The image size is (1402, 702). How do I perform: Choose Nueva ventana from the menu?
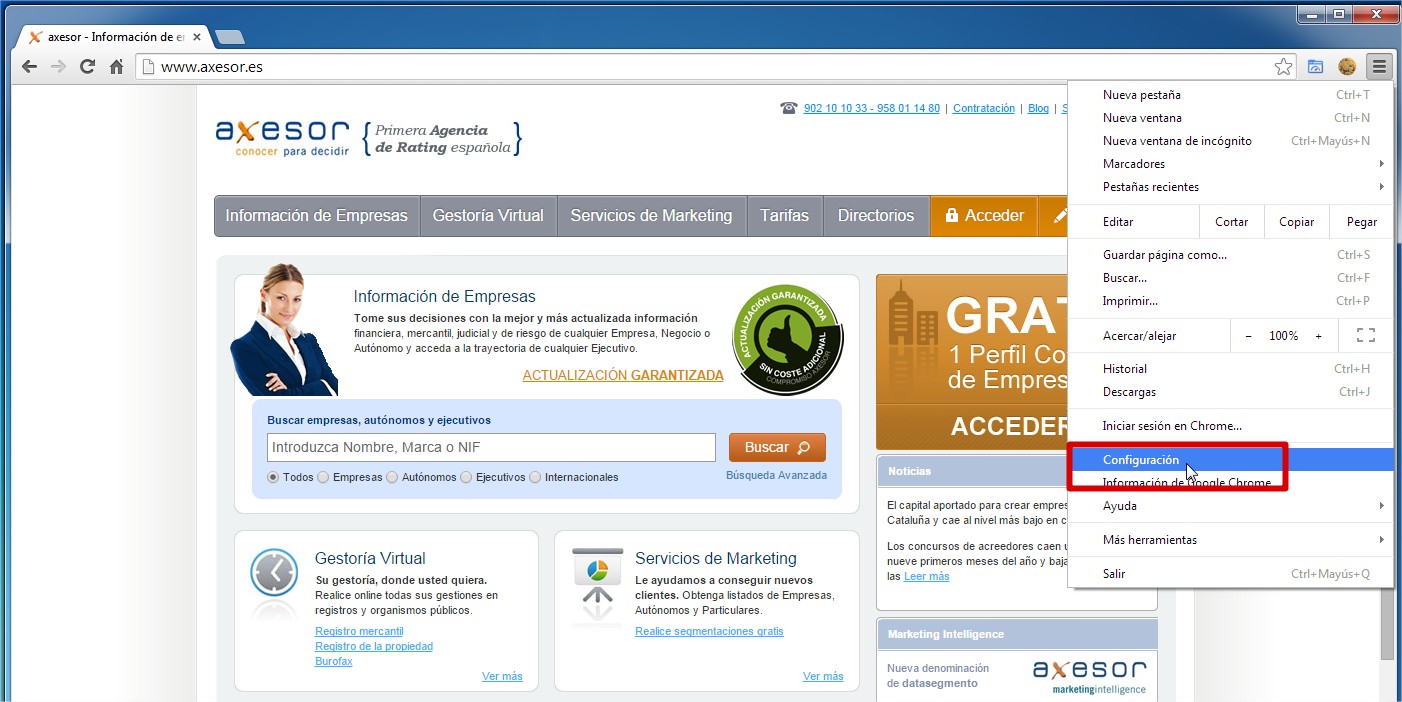1231,118
